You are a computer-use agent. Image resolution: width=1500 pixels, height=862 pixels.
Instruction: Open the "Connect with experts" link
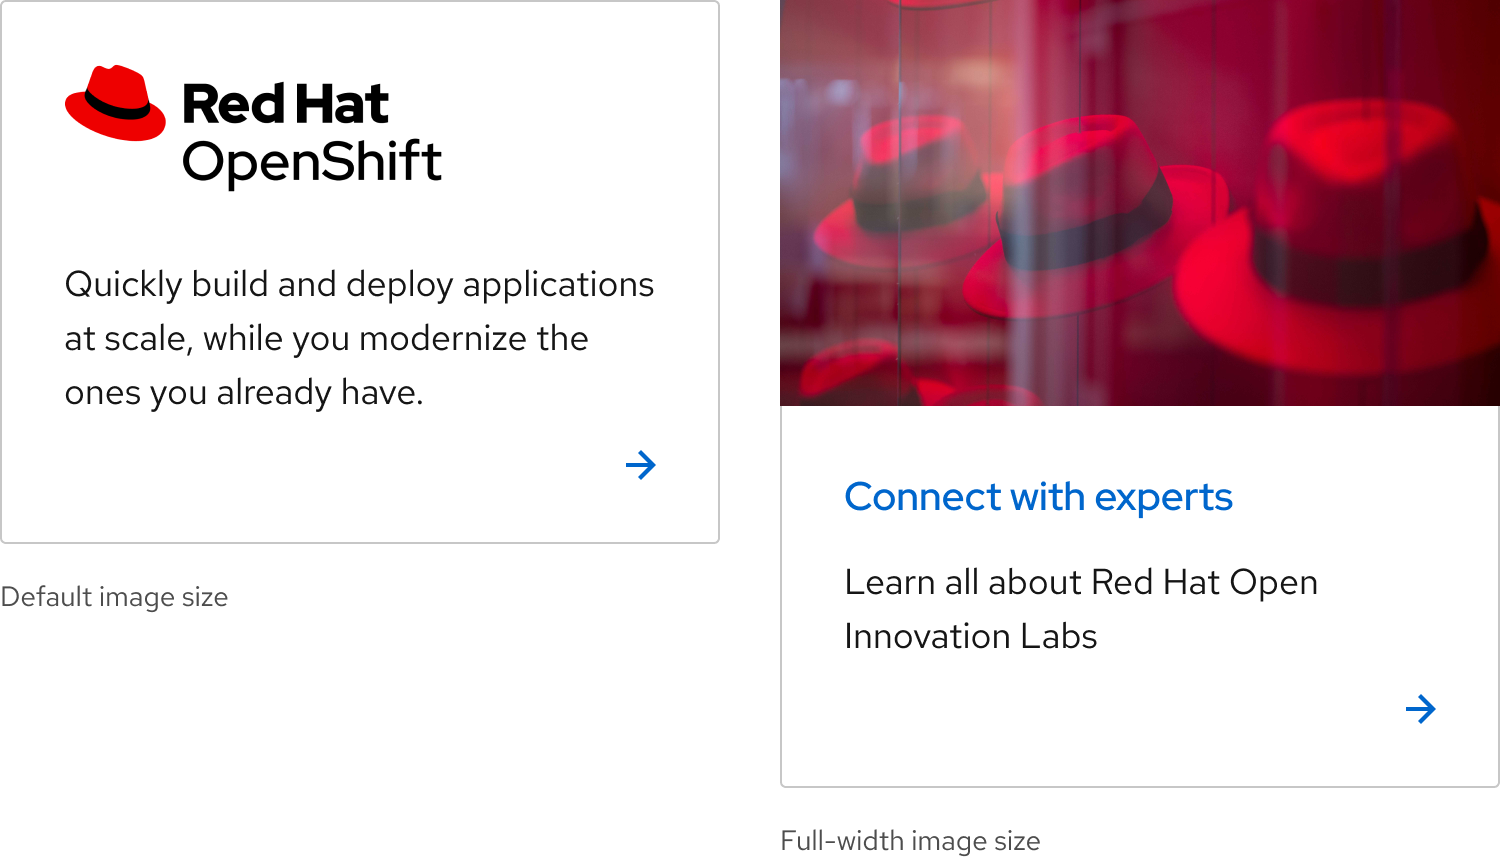coord(1038,497)
